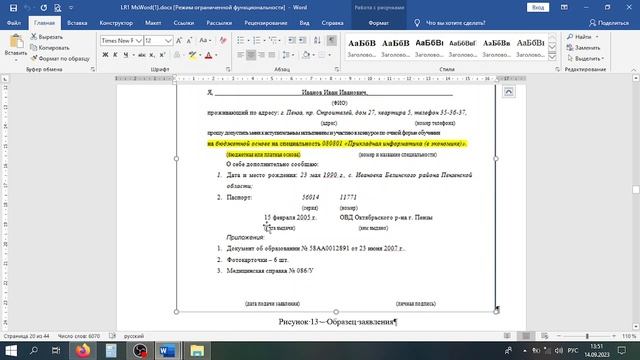Screen dimensions: 640x360
Task: Toggle show paragraph marks (¶)
Action: pyautogui.click(x=332, y=40)
